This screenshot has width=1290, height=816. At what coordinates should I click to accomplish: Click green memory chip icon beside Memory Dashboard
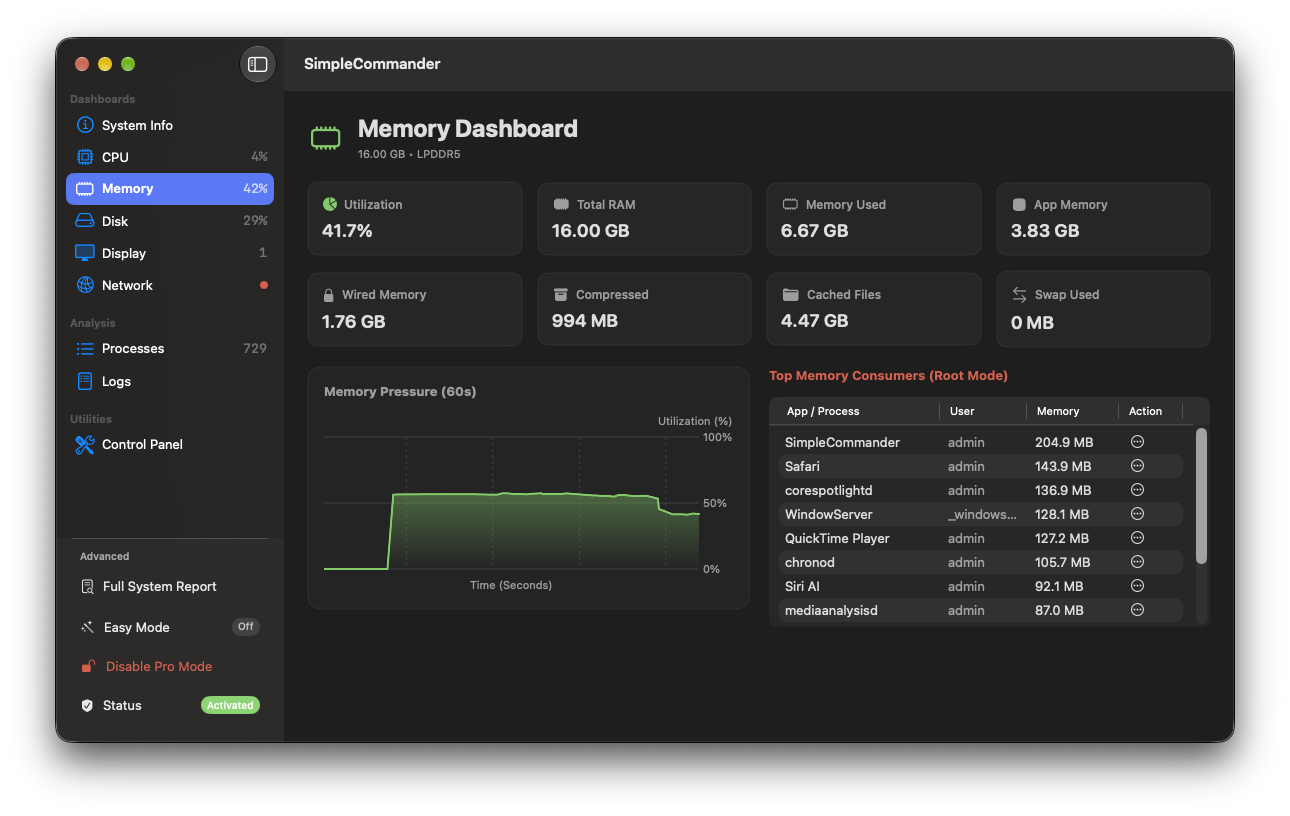pos(325,138)
